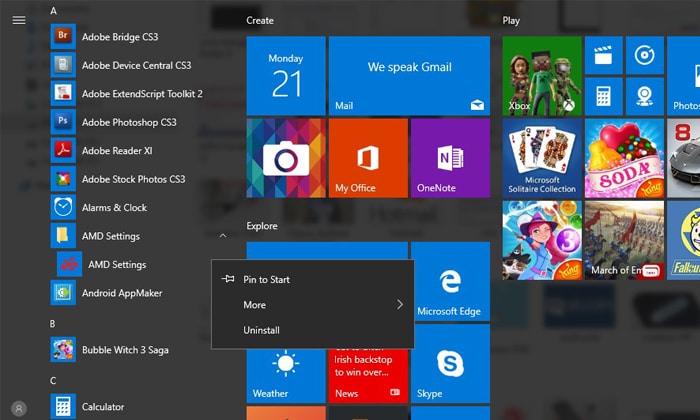Open Alarms & Clock app icon
Image resolution: width=700 pixels, height=420 pixels.
(63, 208)
